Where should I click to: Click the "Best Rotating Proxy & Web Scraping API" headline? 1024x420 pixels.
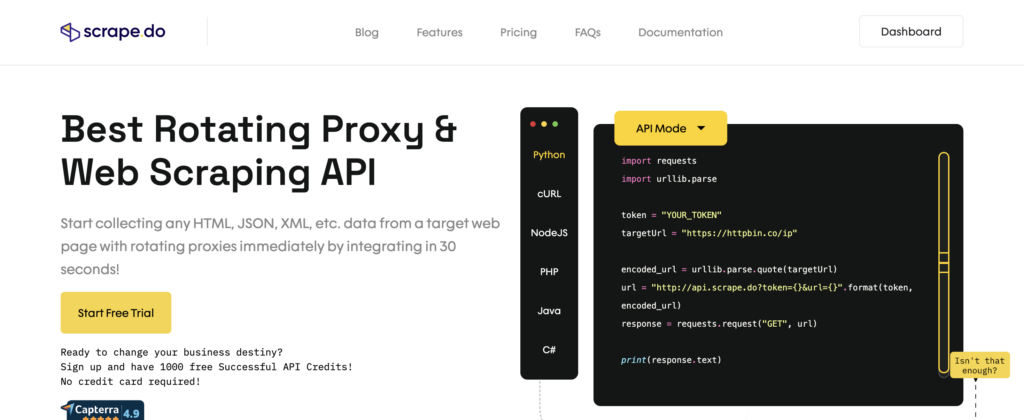click(259, 152)
